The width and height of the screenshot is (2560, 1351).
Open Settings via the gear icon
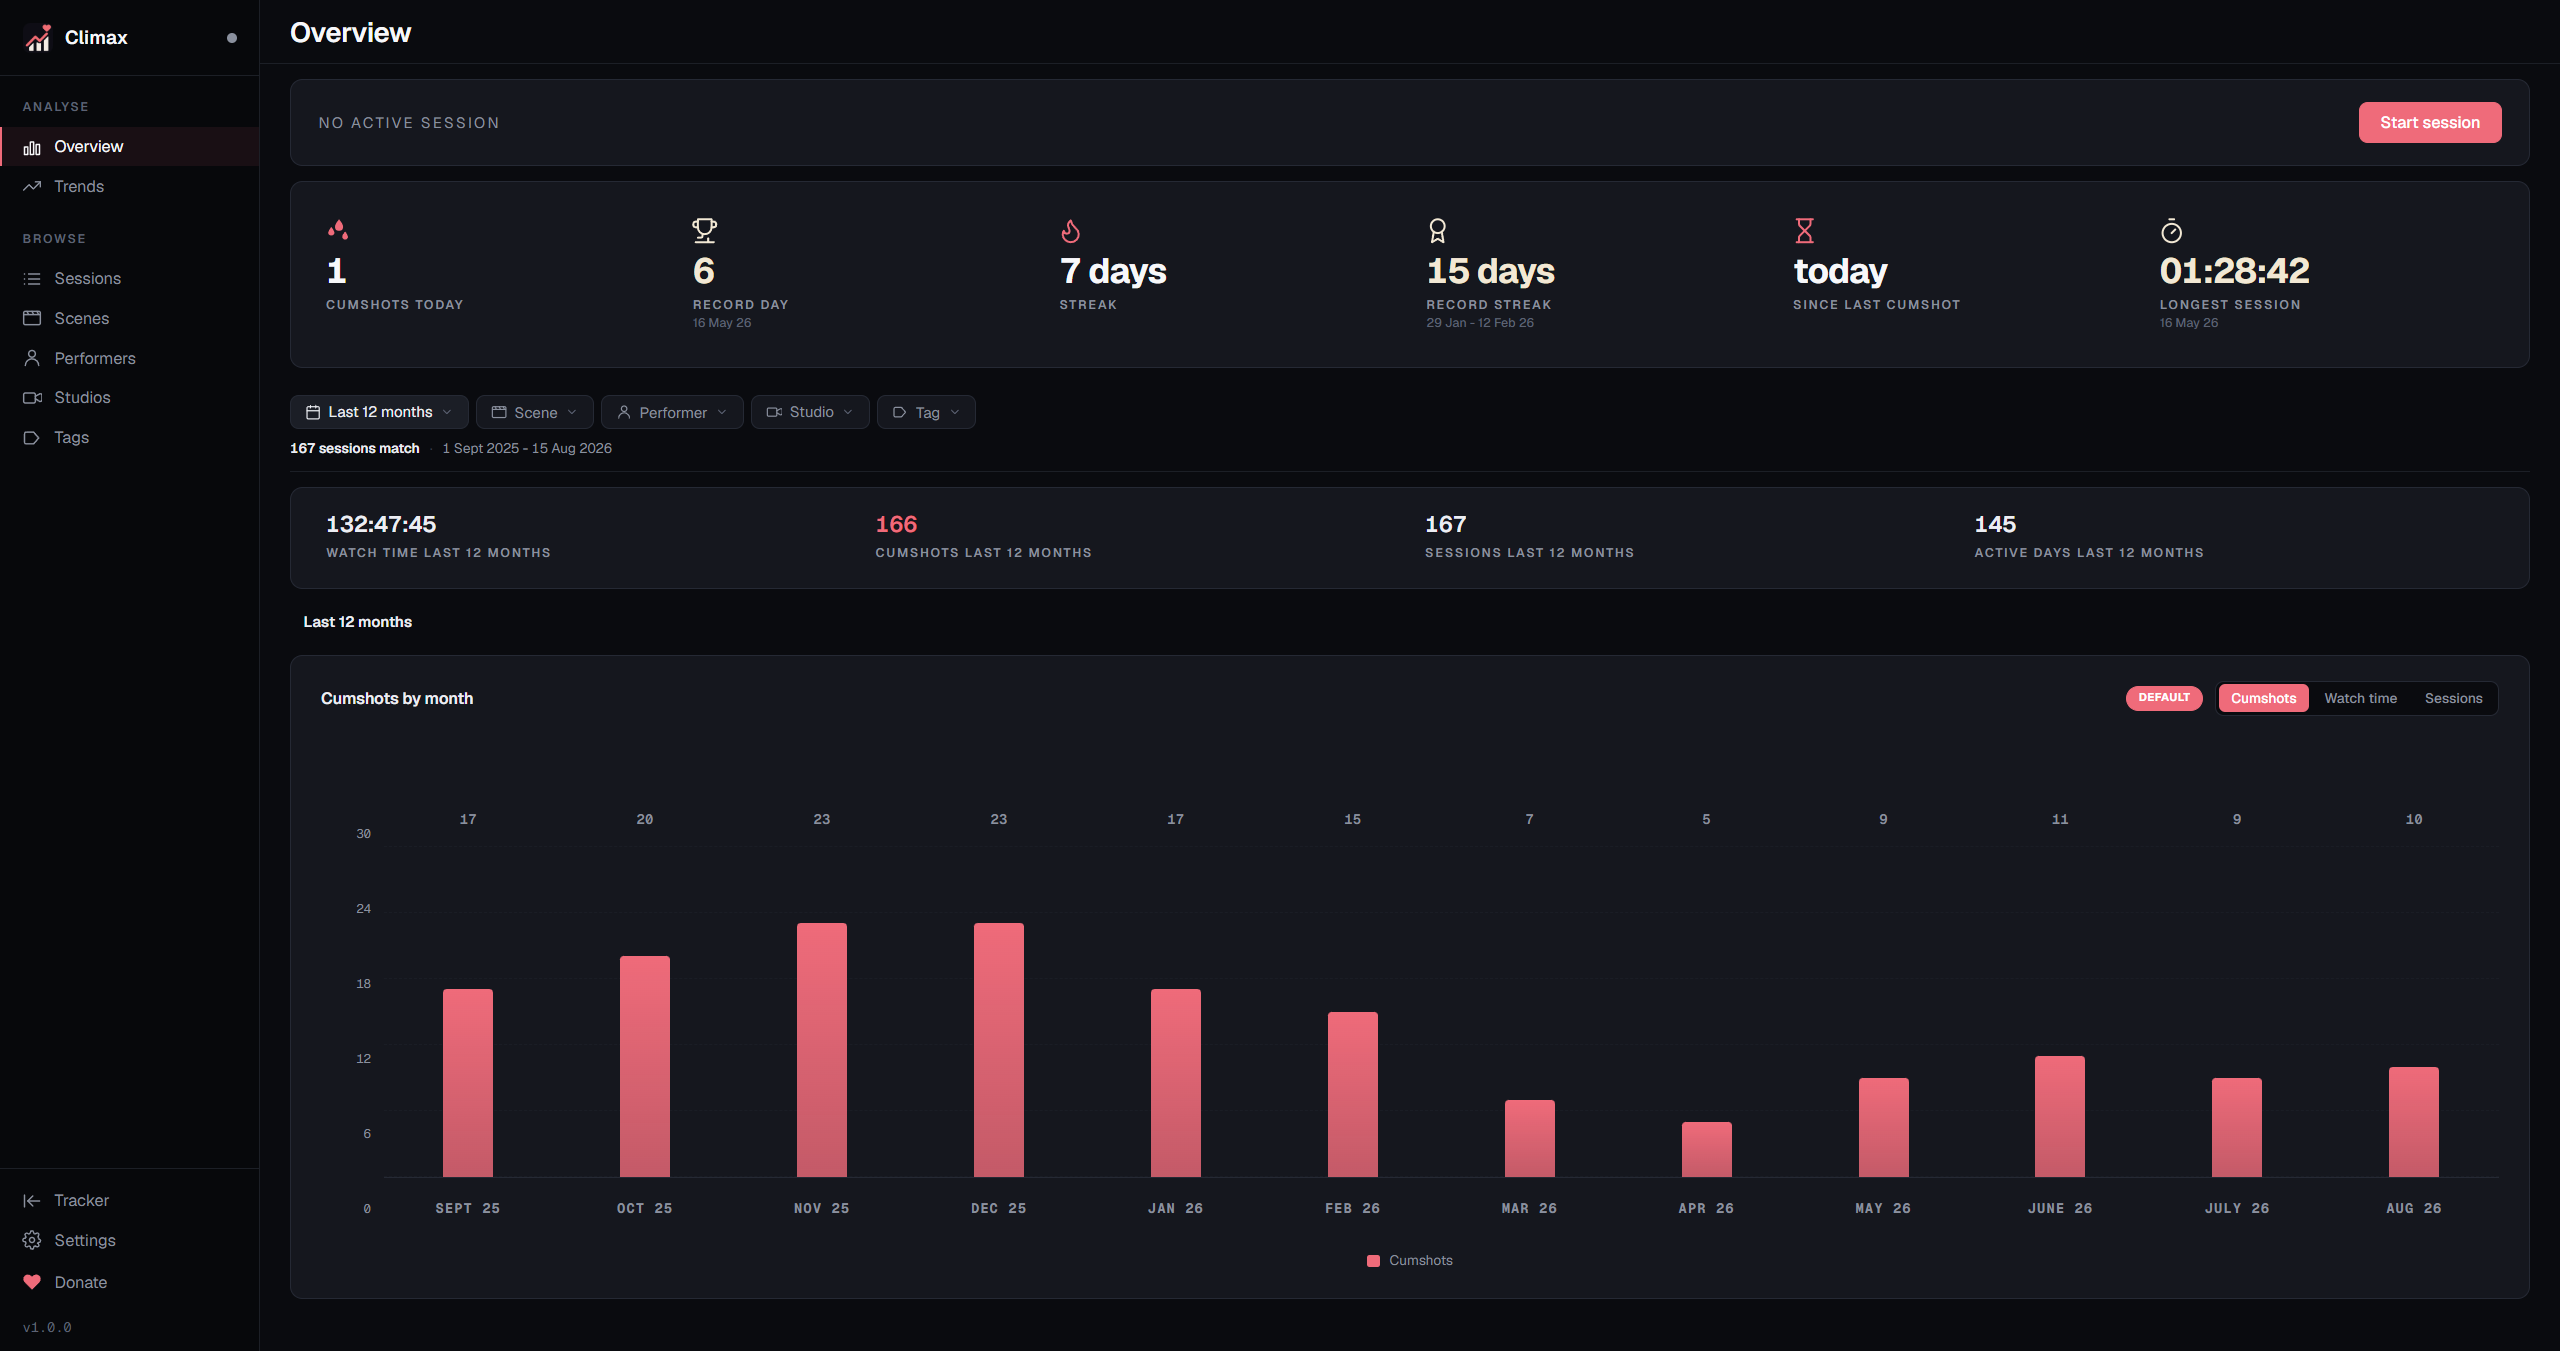(32, 1240)
